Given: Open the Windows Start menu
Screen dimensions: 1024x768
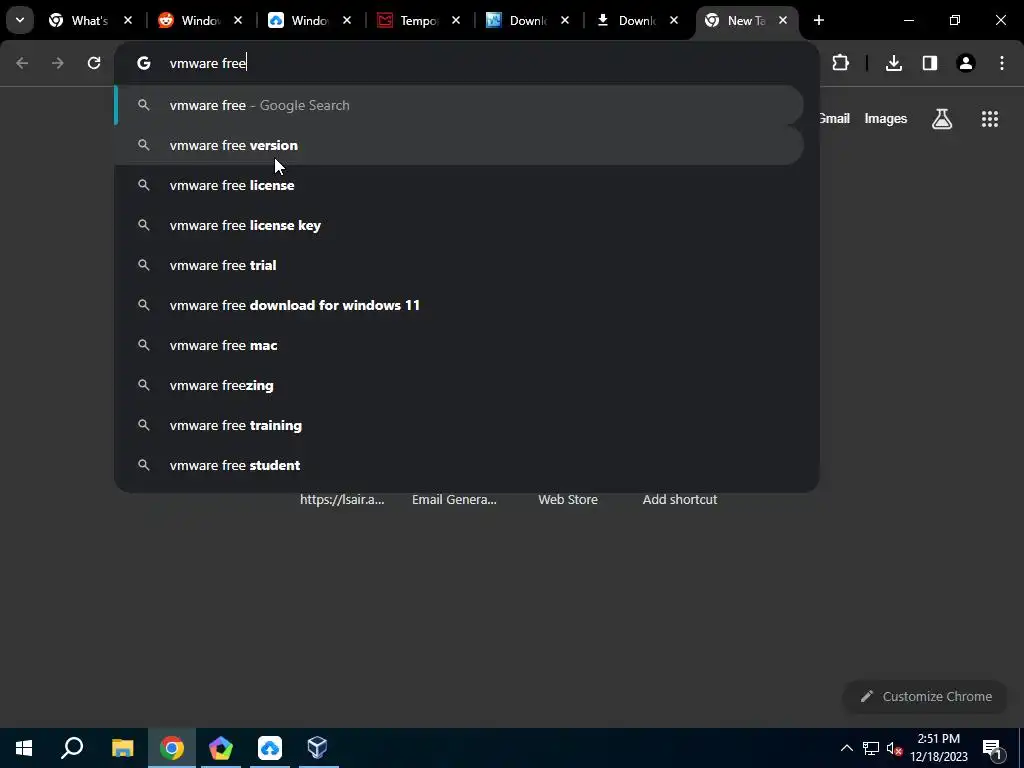Looking at the screenshot, I should tap(24, 748).
